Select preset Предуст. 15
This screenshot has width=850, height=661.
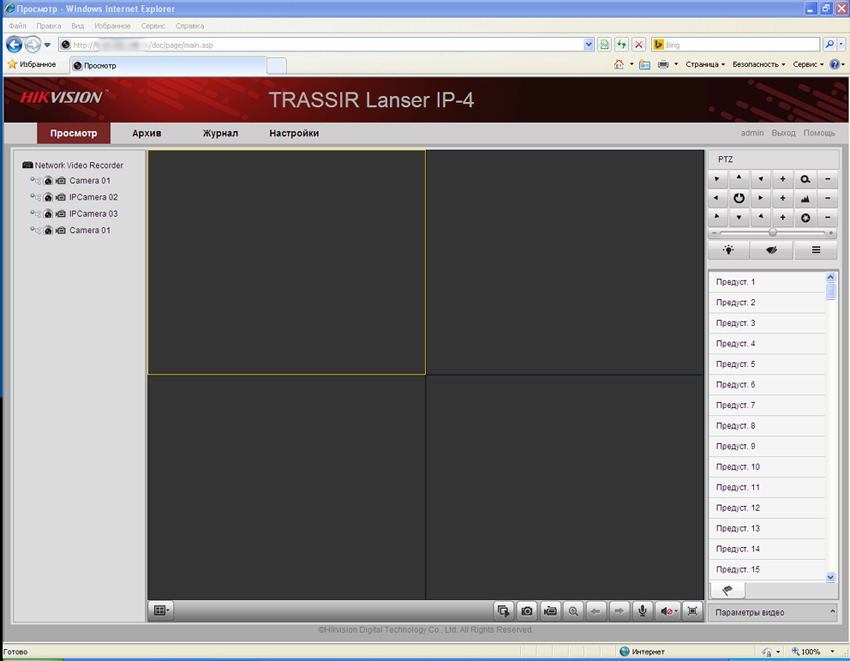(x=767, y=569)
